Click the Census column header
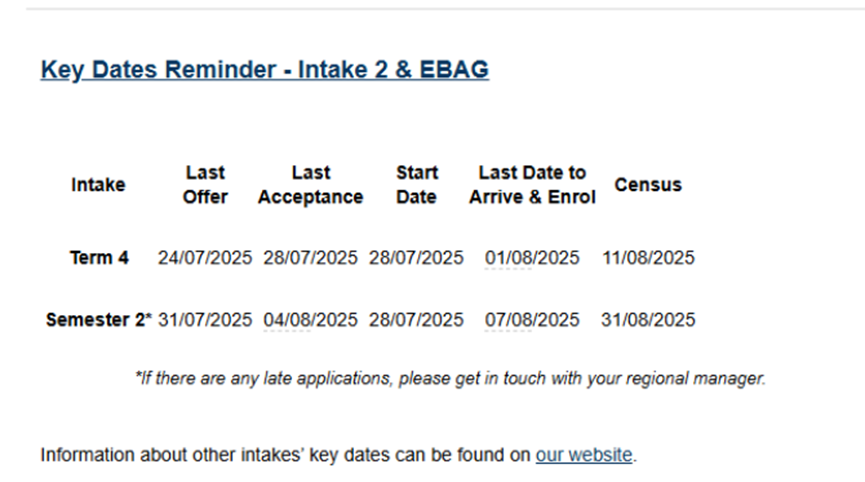 pyautogui.click(x=648, y=185)
